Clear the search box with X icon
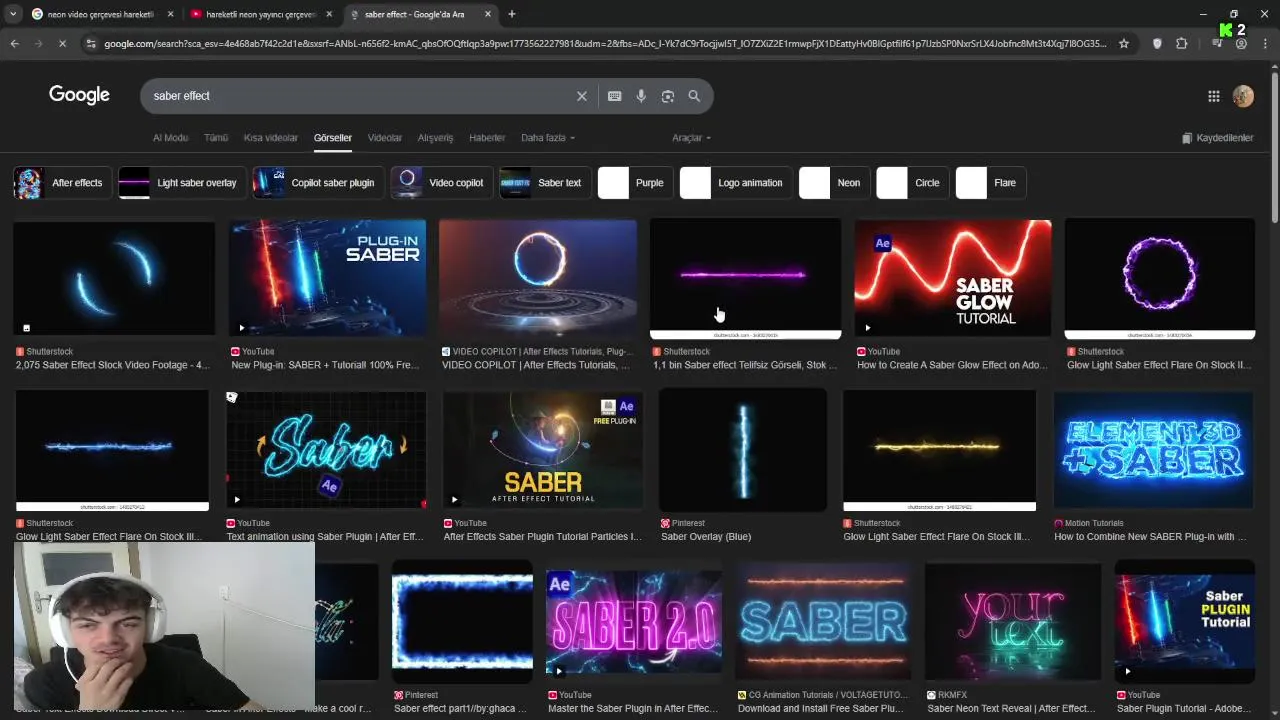Image resolution: width=1280 pixels, height=720 pixels. (x=581, y=96)
